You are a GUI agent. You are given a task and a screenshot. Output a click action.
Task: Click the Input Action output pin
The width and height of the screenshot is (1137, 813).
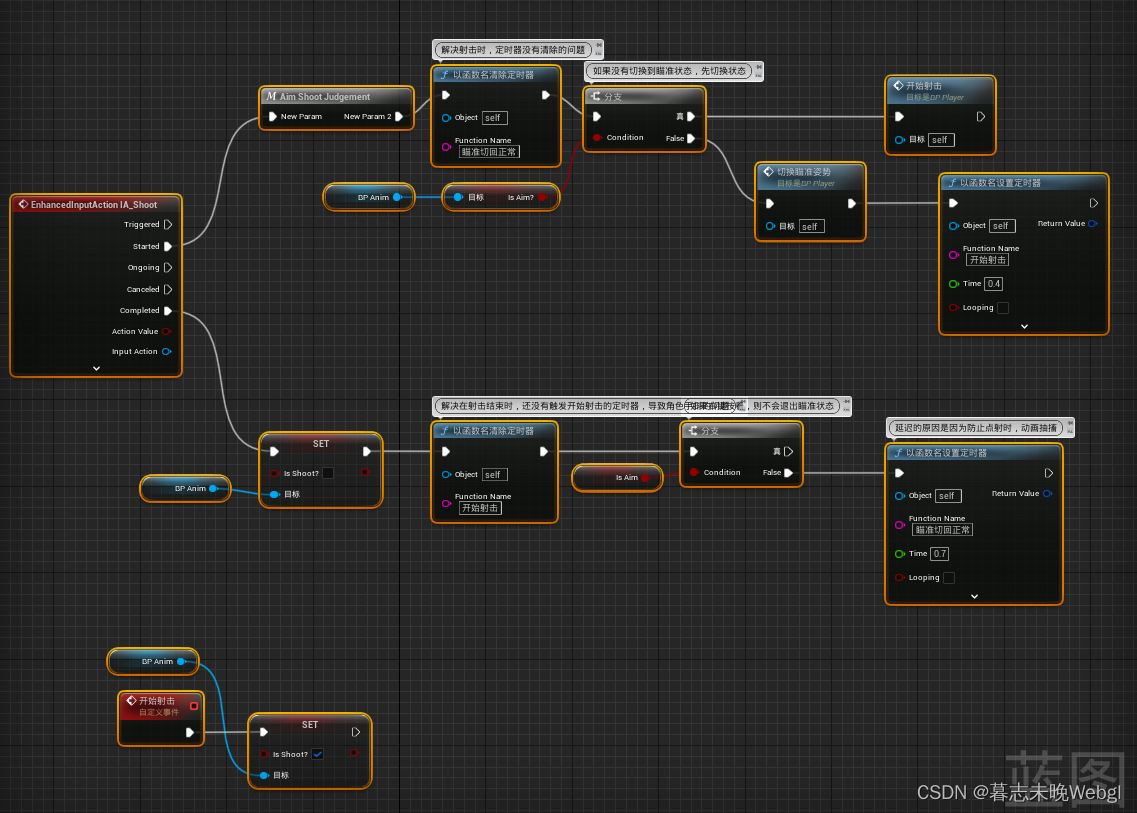(x=166, y=352)
